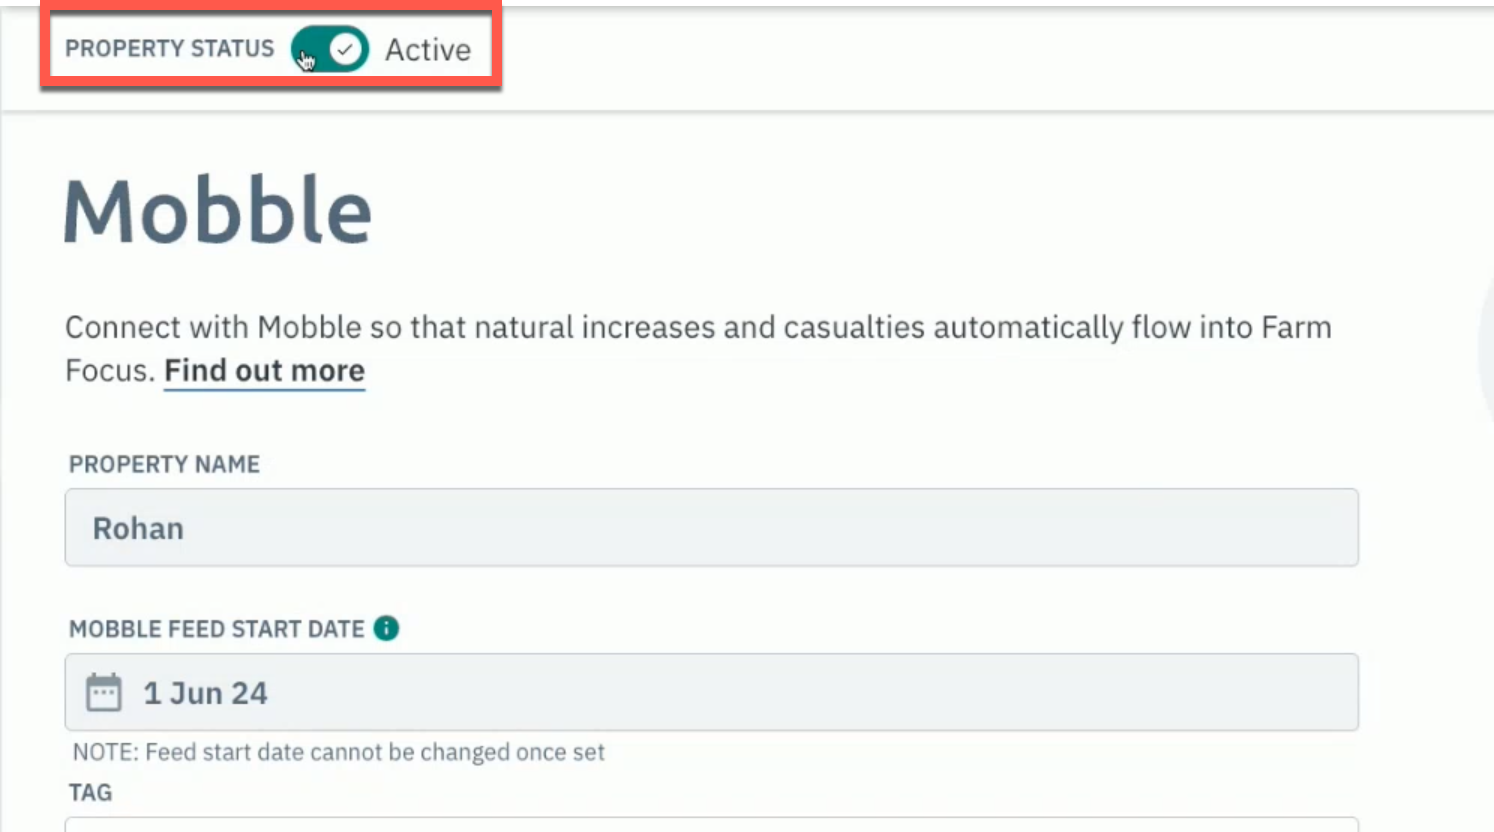Click the Active status label

pyautogui.click(x=428, y=50)
